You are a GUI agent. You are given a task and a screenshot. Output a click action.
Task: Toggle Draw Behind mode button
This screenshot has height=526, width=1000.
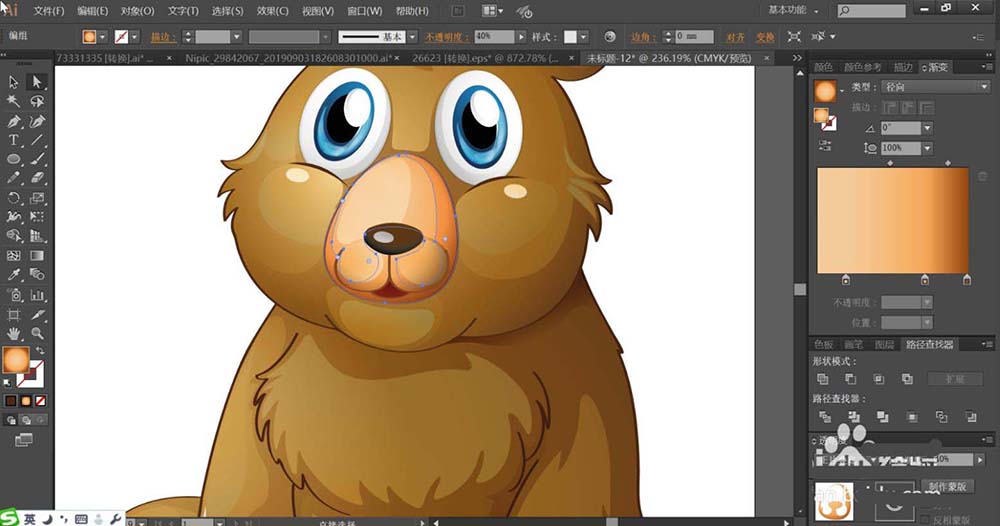tap(26, 420)
